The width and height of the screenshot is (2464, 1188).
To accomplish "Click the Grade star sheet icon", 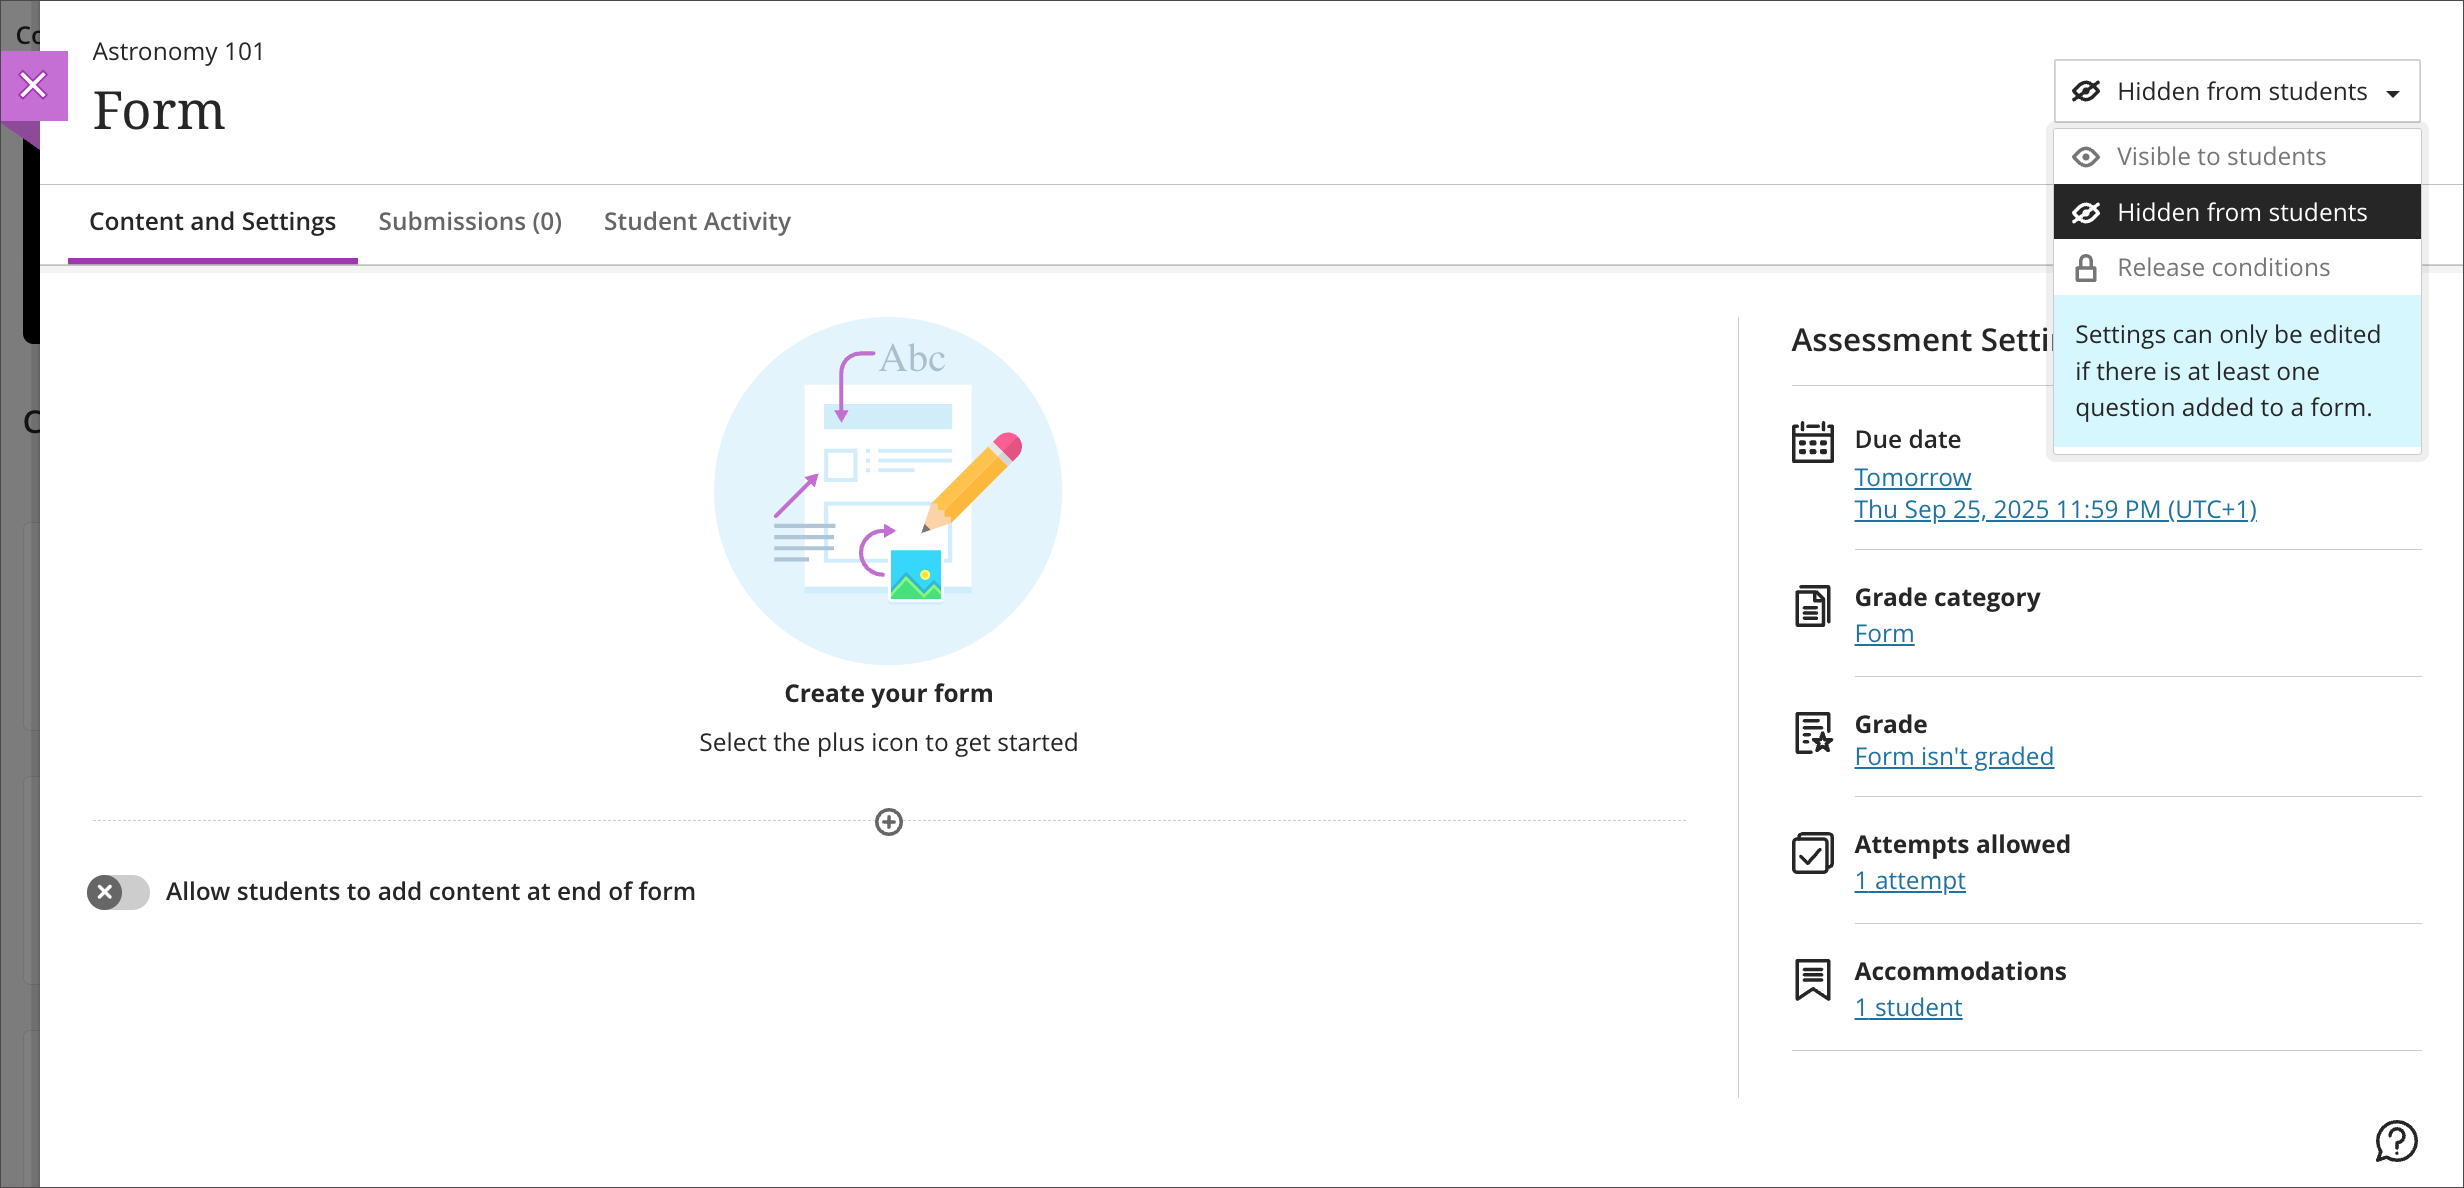I will point(1812,733).
